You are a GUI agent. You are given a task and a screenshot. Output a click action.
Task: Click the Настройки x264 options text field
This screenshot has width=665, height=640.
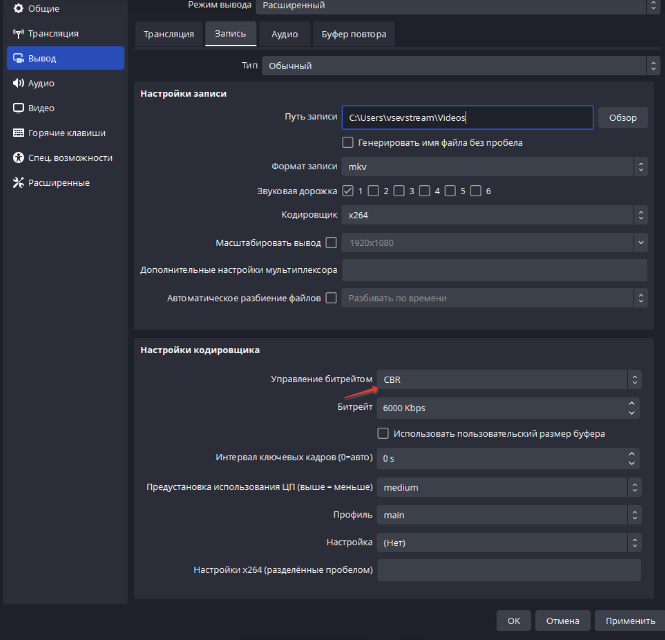(509, 570)
